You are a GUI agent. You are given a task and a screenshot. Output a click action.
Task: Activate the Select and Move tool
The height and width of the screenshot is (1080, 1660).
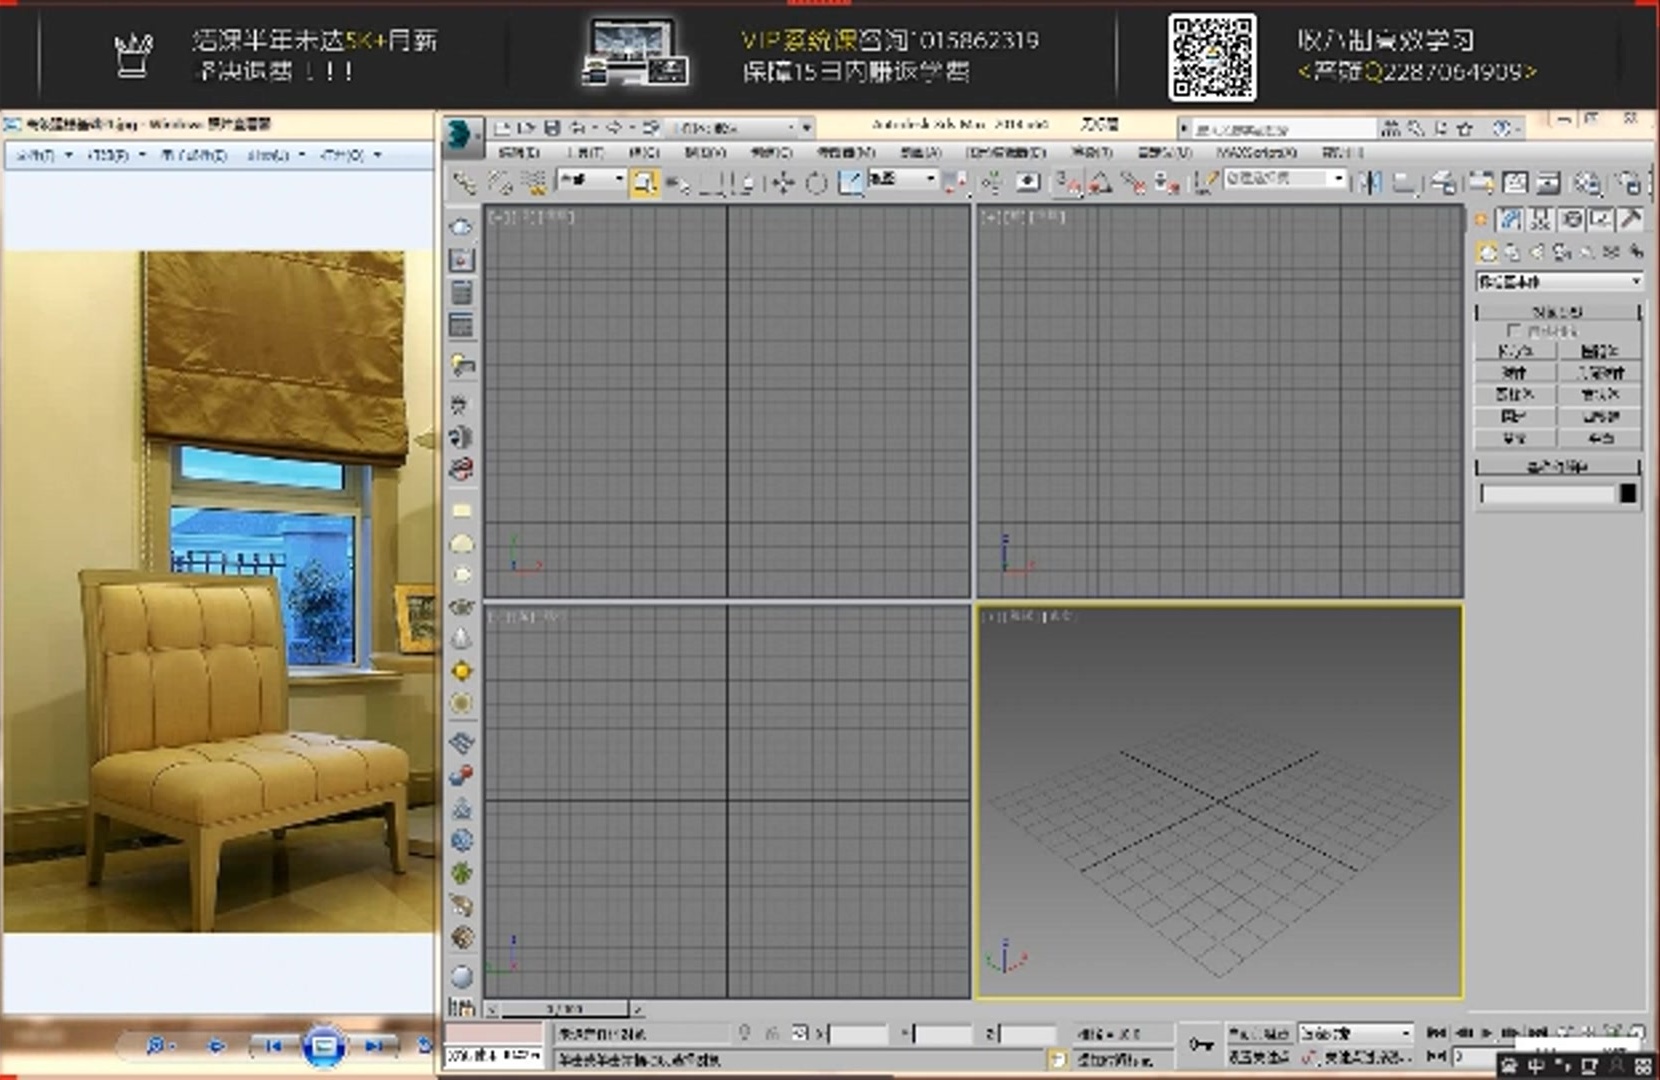(783, 182)
